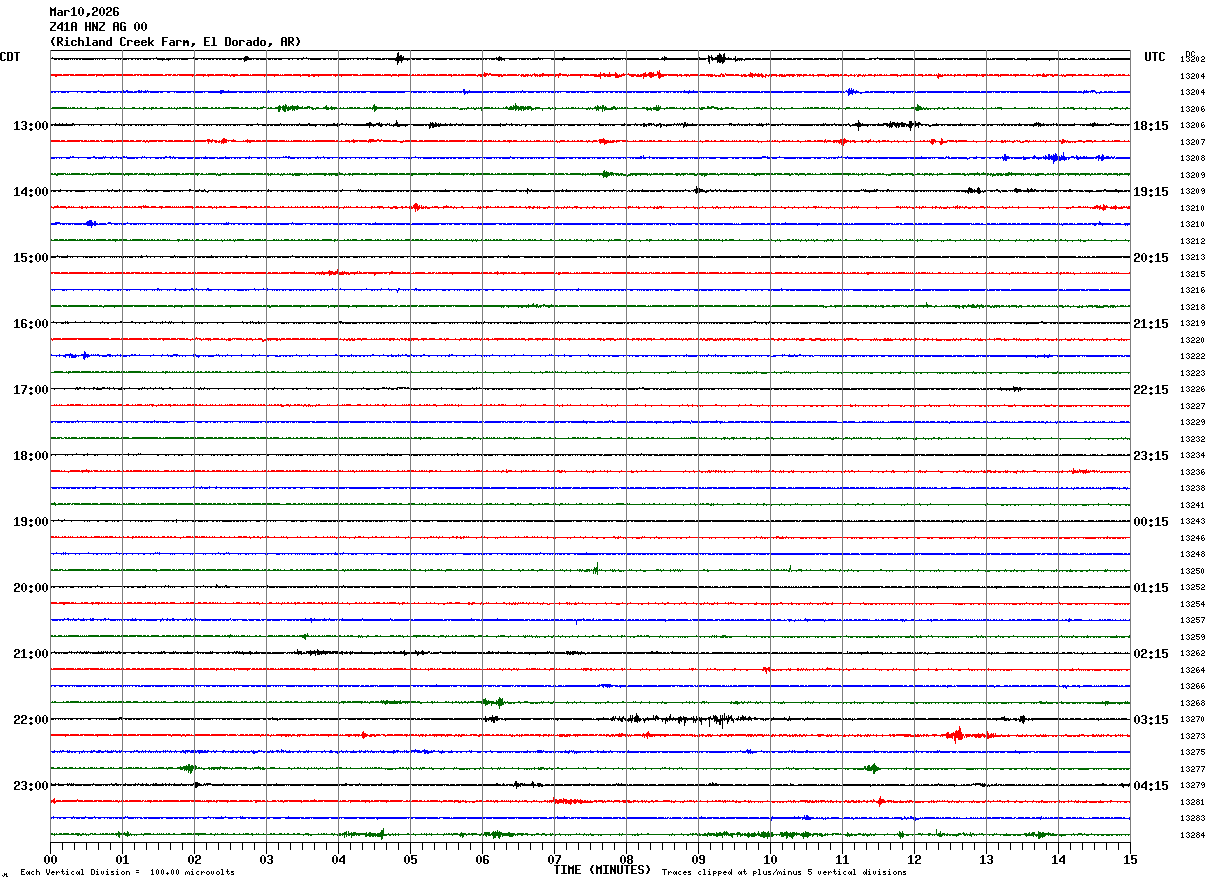Click the "14" minute tick label
This screenshot has width=1210, height=886.
click(x=1058, y=859)
